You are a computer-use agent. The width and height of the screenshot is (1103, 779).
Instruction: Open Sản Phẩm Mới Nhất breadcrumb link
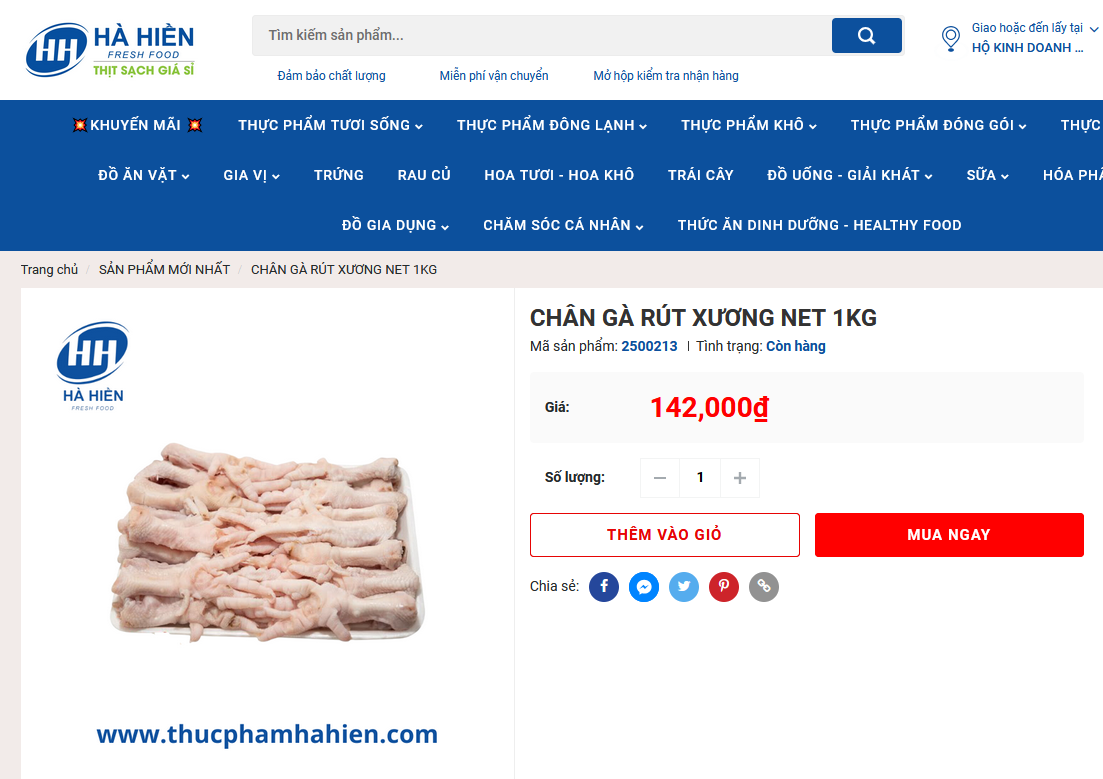pyautogui.click(x=165, y=270)
